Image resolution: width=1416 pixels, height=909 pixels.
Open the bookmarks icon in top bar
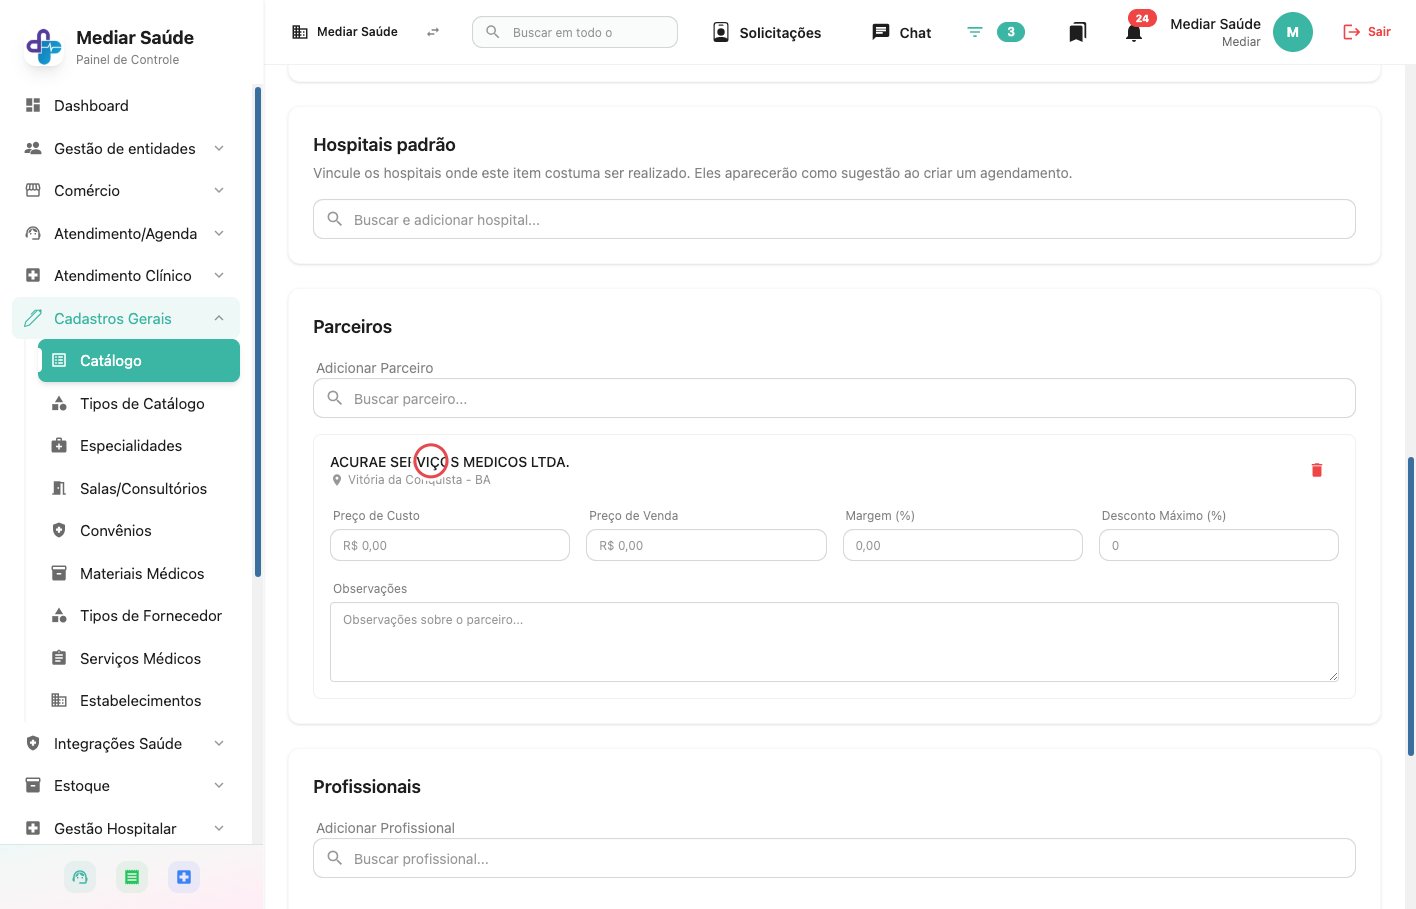coord(1077,33)
